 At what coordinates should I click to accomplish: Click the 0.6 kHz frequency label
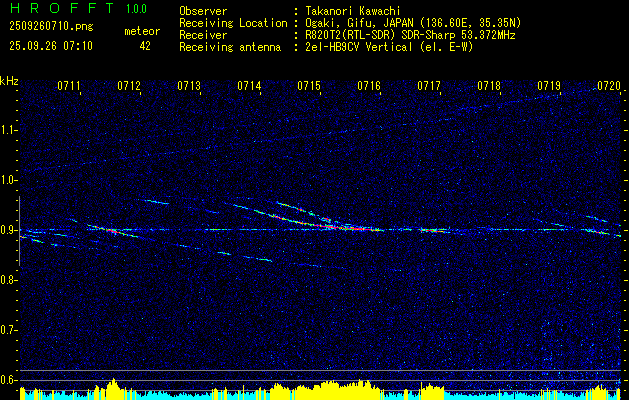click(x=8, y=380)
